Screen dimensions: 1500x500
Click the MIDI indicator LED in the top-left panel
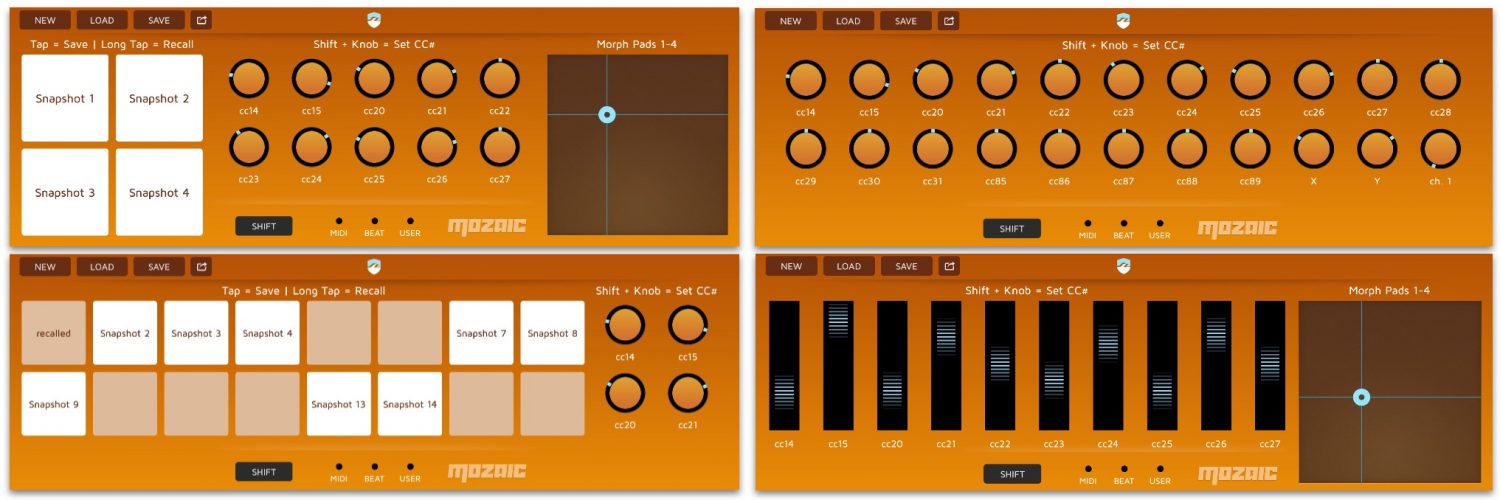338,221
